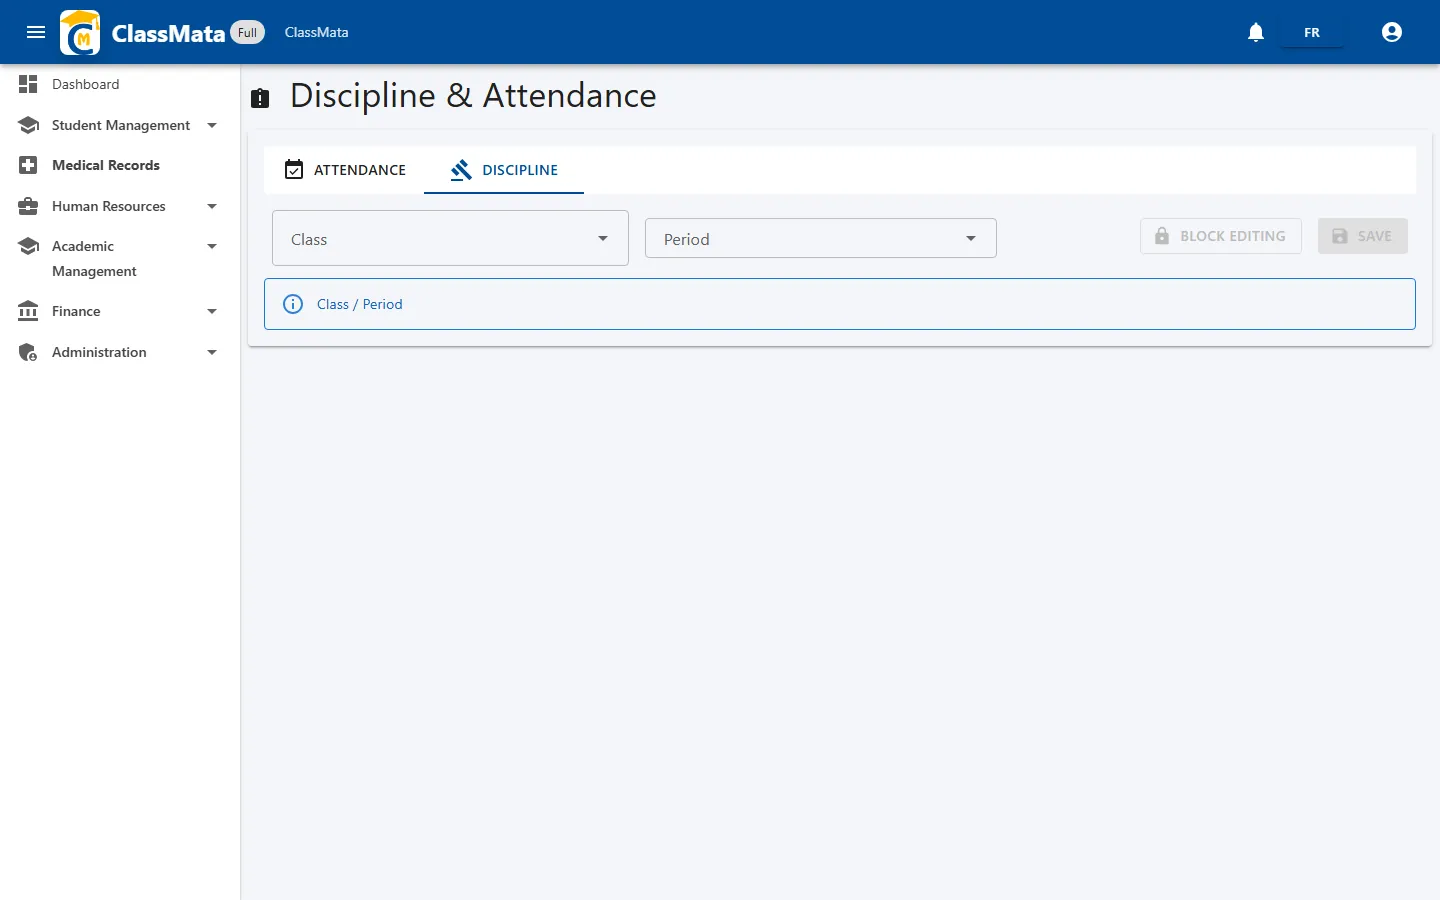Select the Discipline tab
This screenshot has width=1440, height=900.
pos(504,170)
